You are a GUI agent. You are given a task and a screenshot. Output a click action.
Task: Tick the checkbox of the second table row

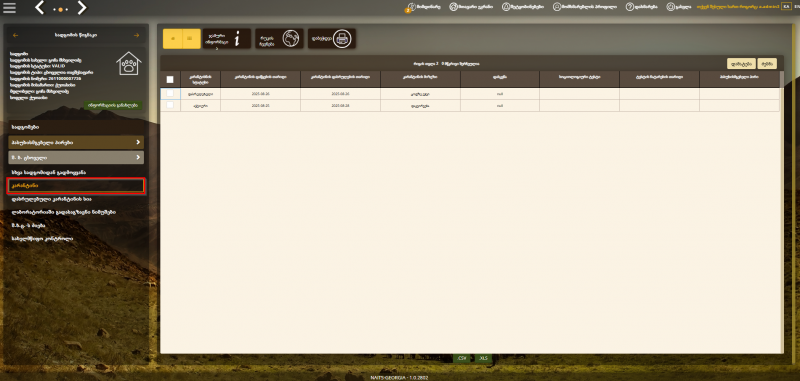click(x=170, y=105)
